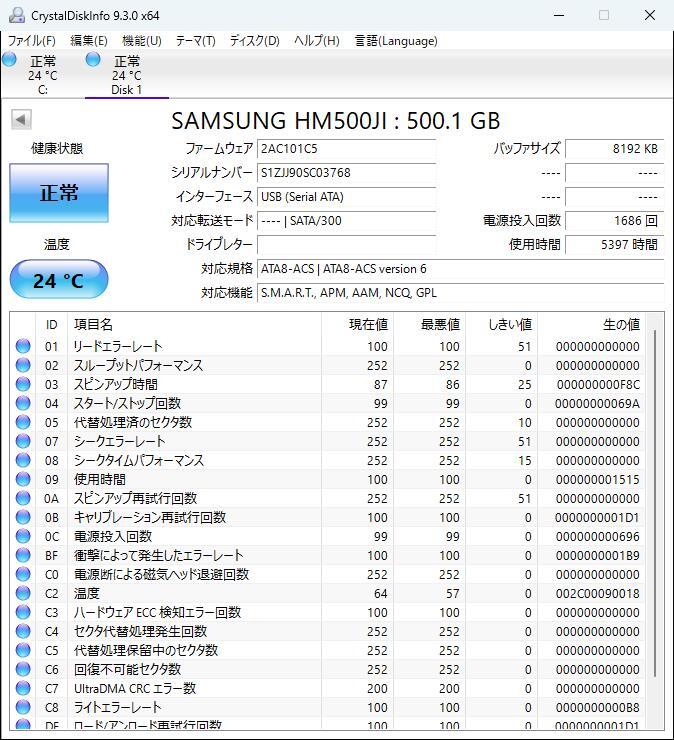674x740 pixels.
Task: Open the 言語(Language) menu
Action: click(396, 41)
